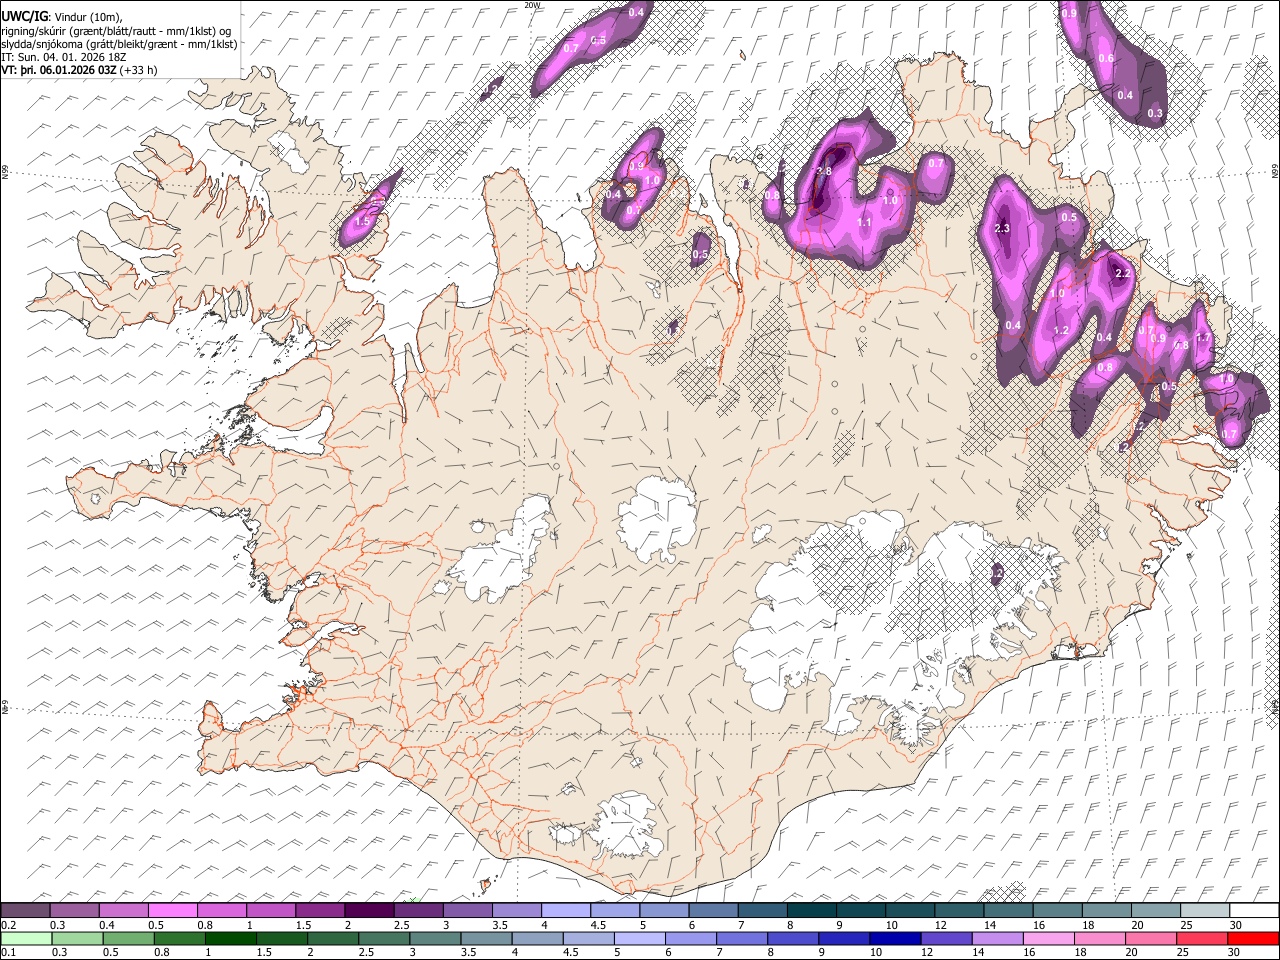The height and width of the screenshot is (960, 1280).
Task: Click the '0.1' label under the bottom legend row
Action: click(x=9, y=952)
